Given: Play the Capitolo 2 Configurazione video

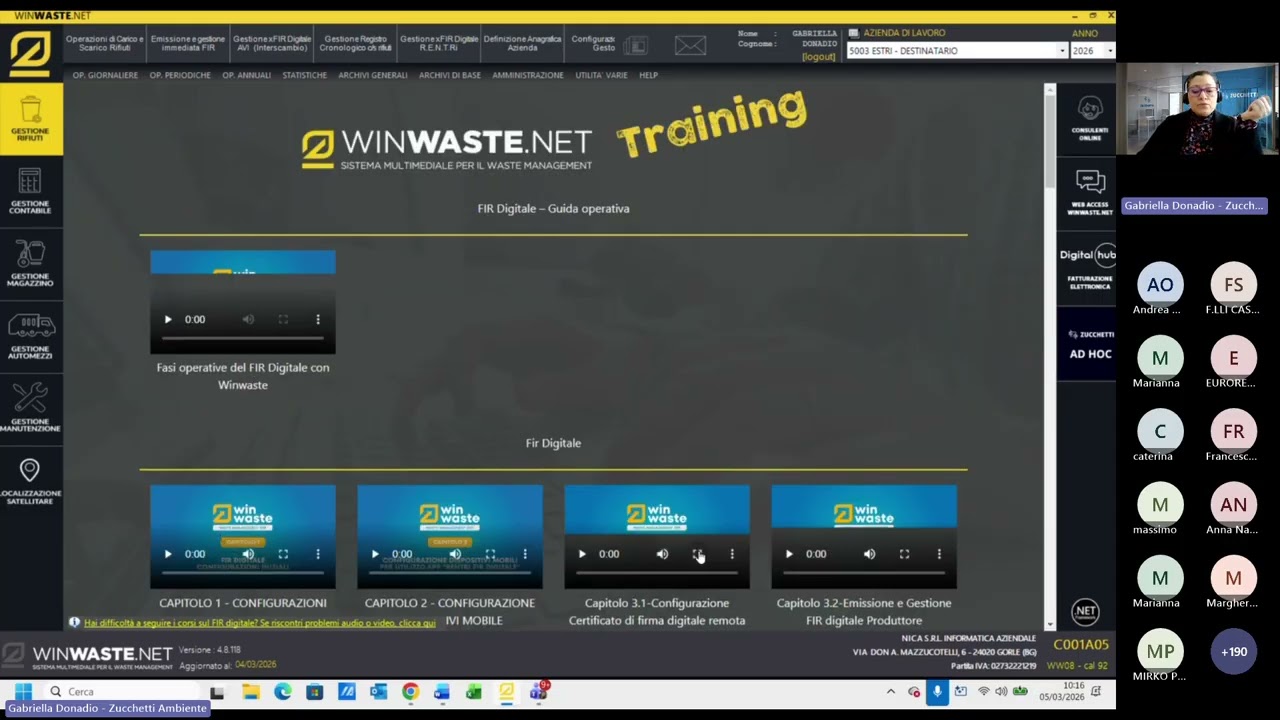Looking at the screenshot, I should (x=375, y=554).
